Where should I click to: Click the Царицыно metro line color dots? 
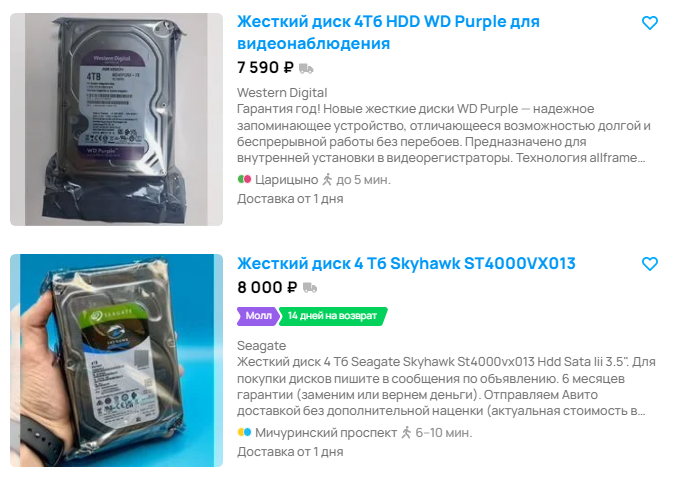pyautogui.click(x=244, y=180)
